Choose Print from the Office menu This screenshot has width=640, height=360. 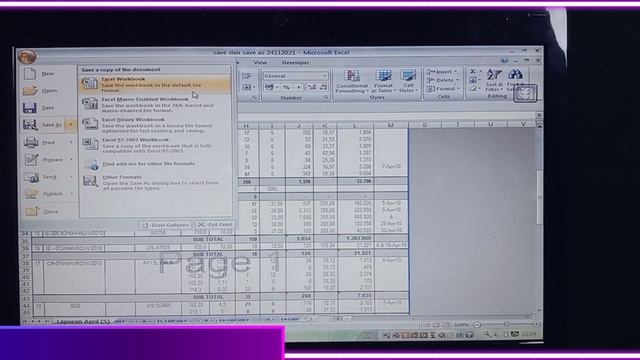[48, 142]
